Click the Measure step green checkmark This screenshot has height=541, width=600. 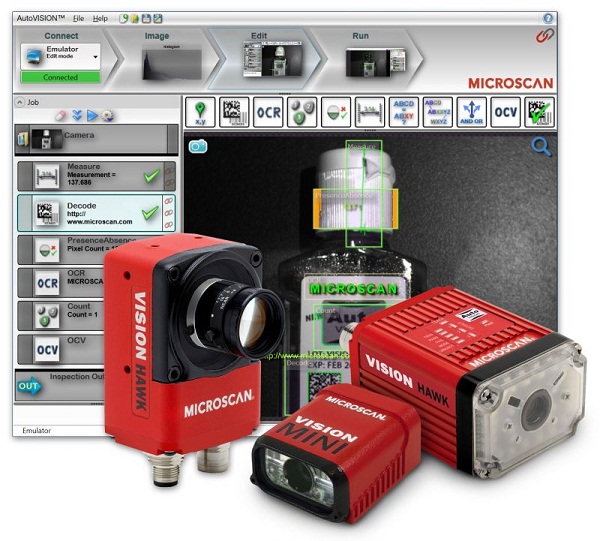coord(152,176)
